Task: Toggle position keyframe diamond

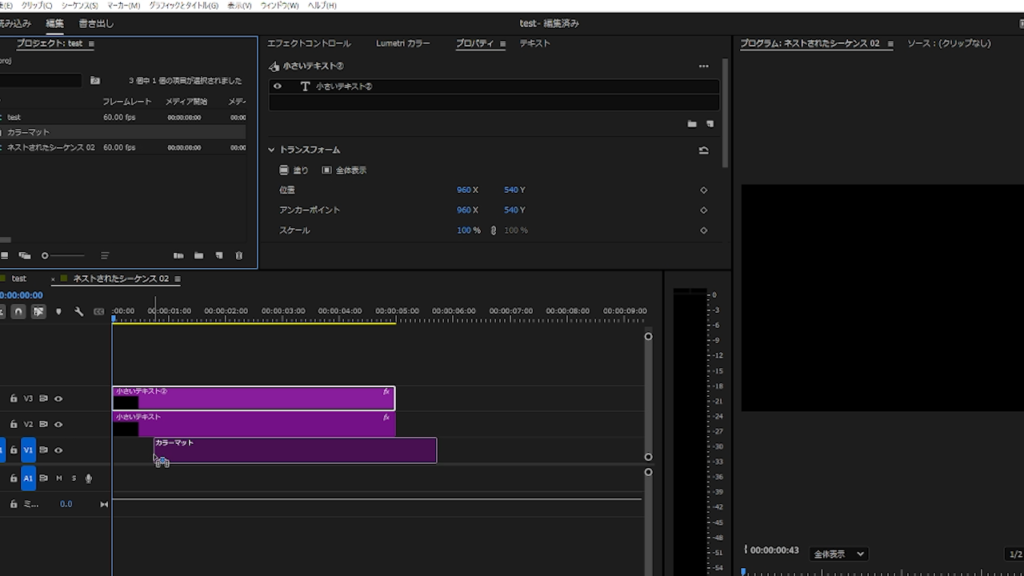Action: 703,190
